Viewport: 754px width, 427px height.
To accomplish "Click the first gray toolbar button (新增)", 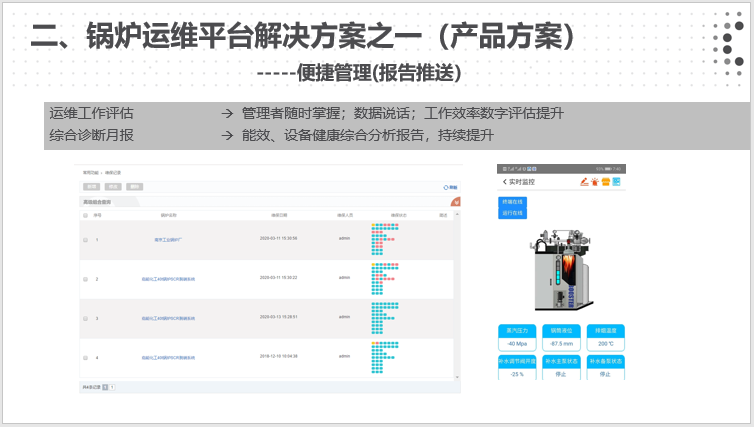I will [91, 187].
